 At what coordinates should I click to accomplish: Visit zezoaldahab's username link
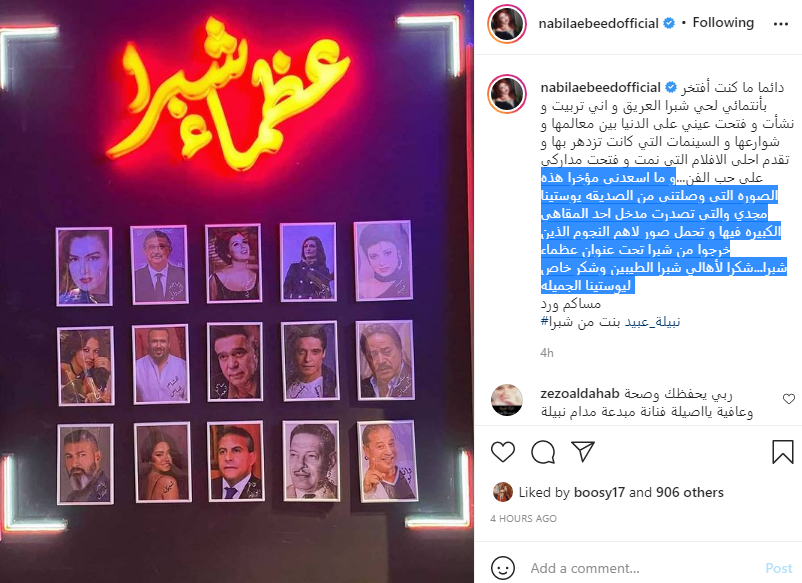580,393
